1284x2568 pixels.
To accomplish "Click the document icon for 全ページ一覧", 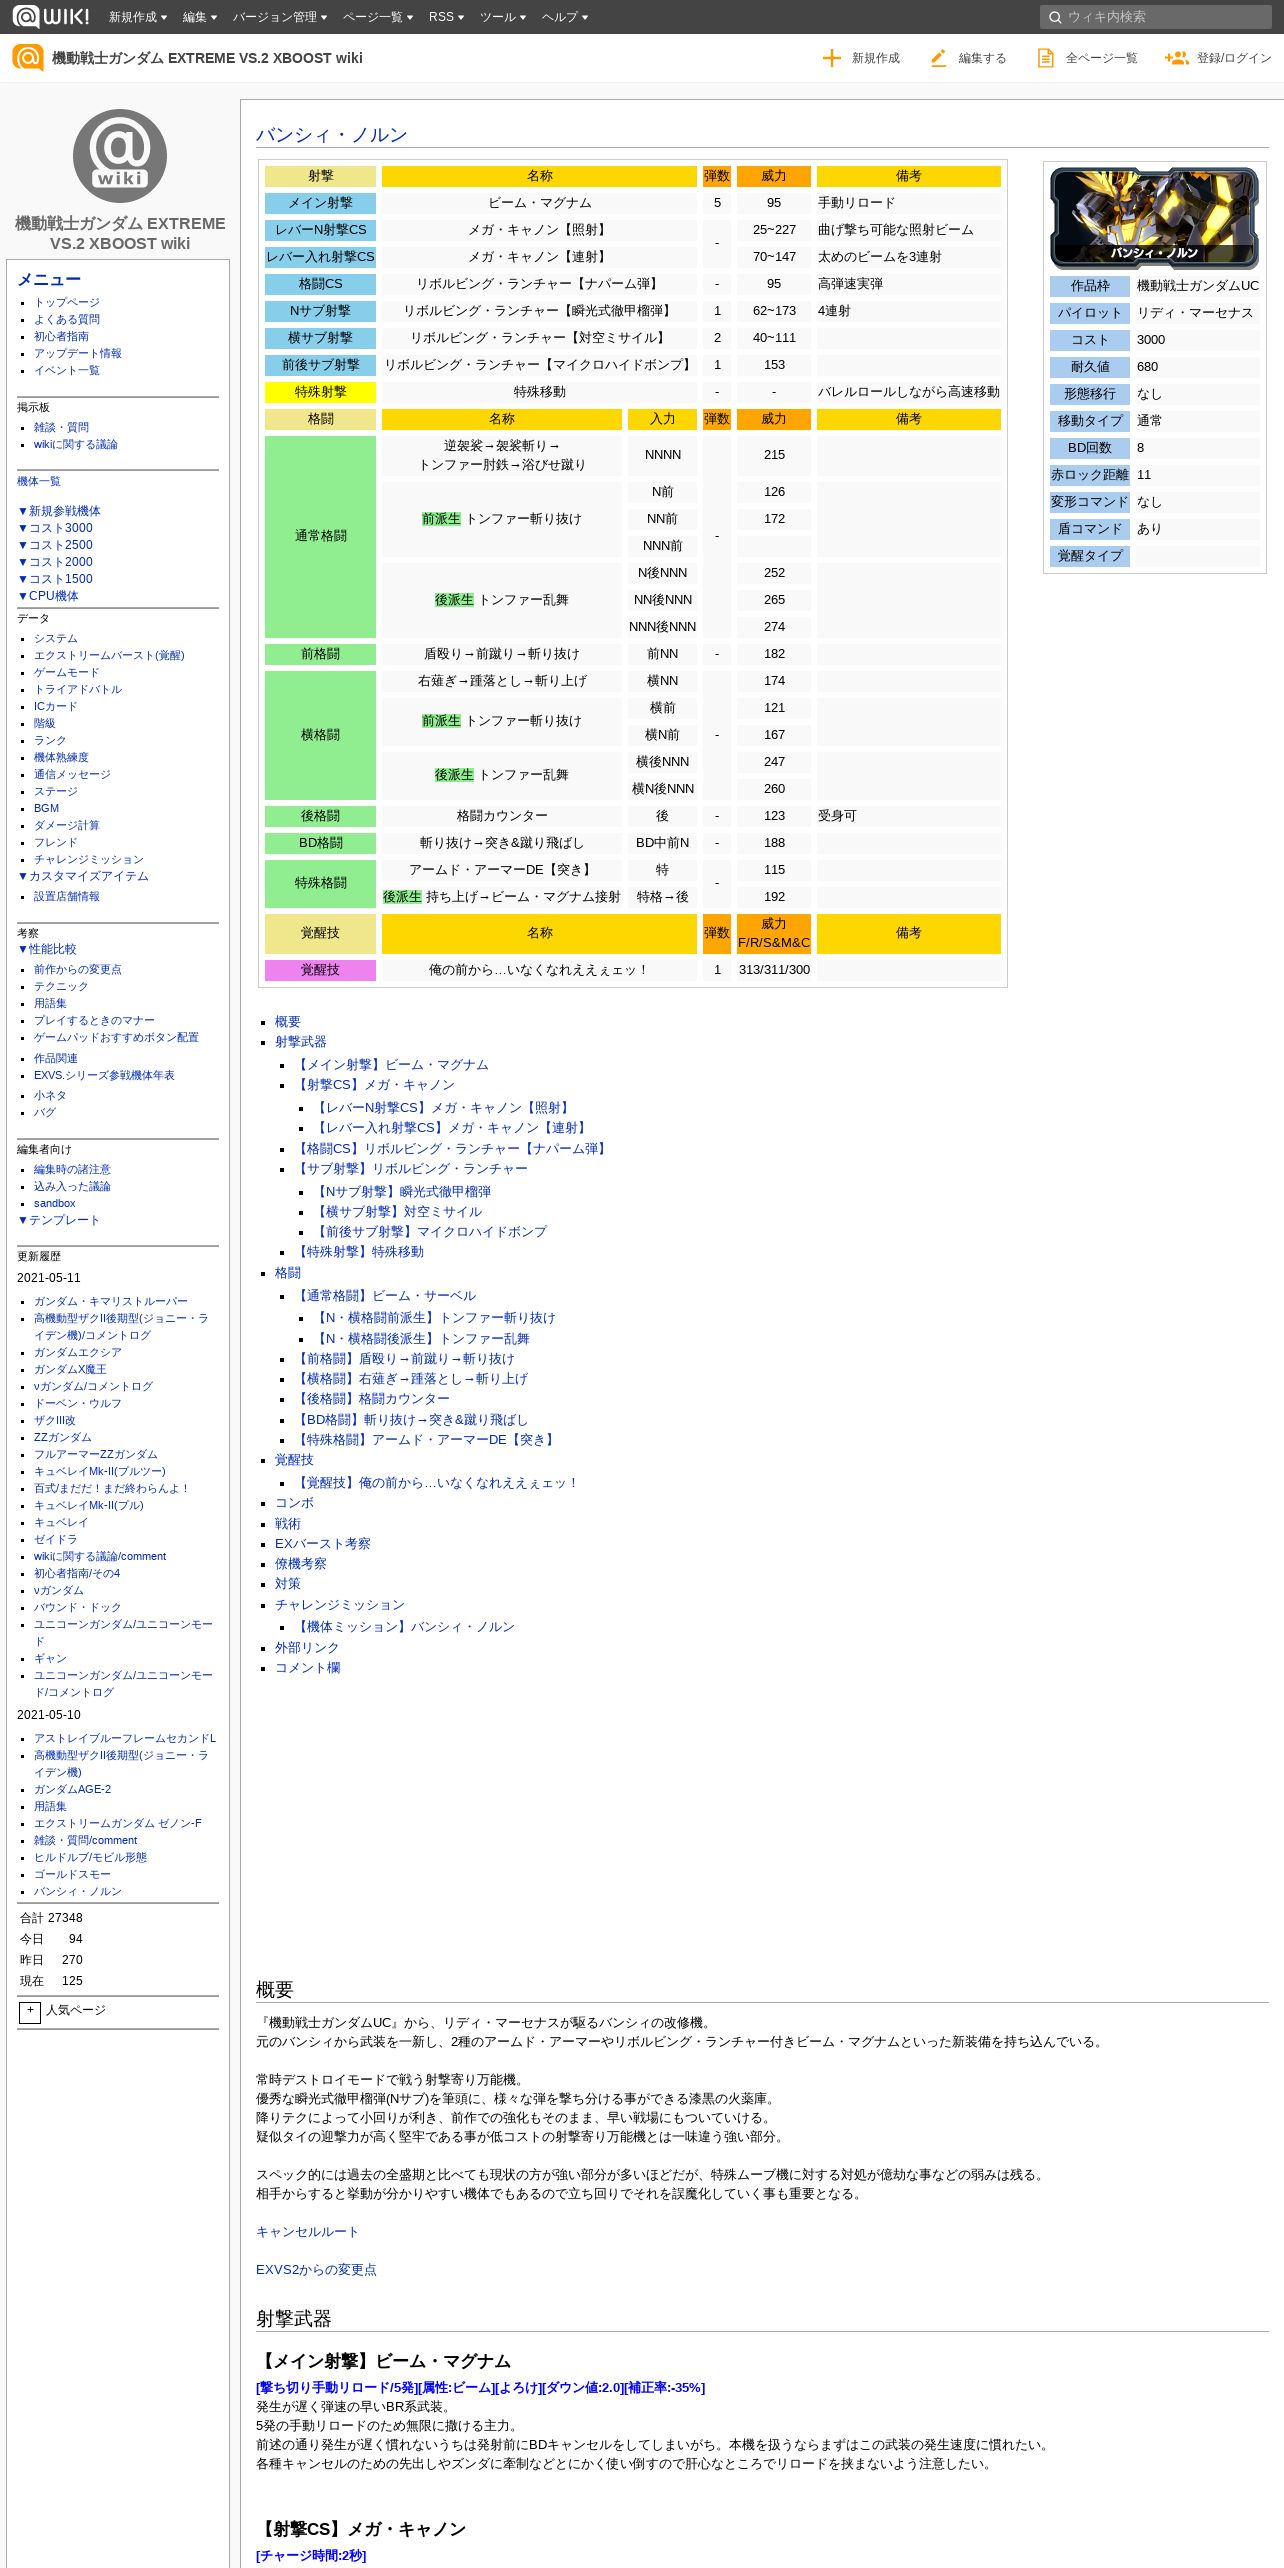I will pyautogui.click(x=1046, y=58).
